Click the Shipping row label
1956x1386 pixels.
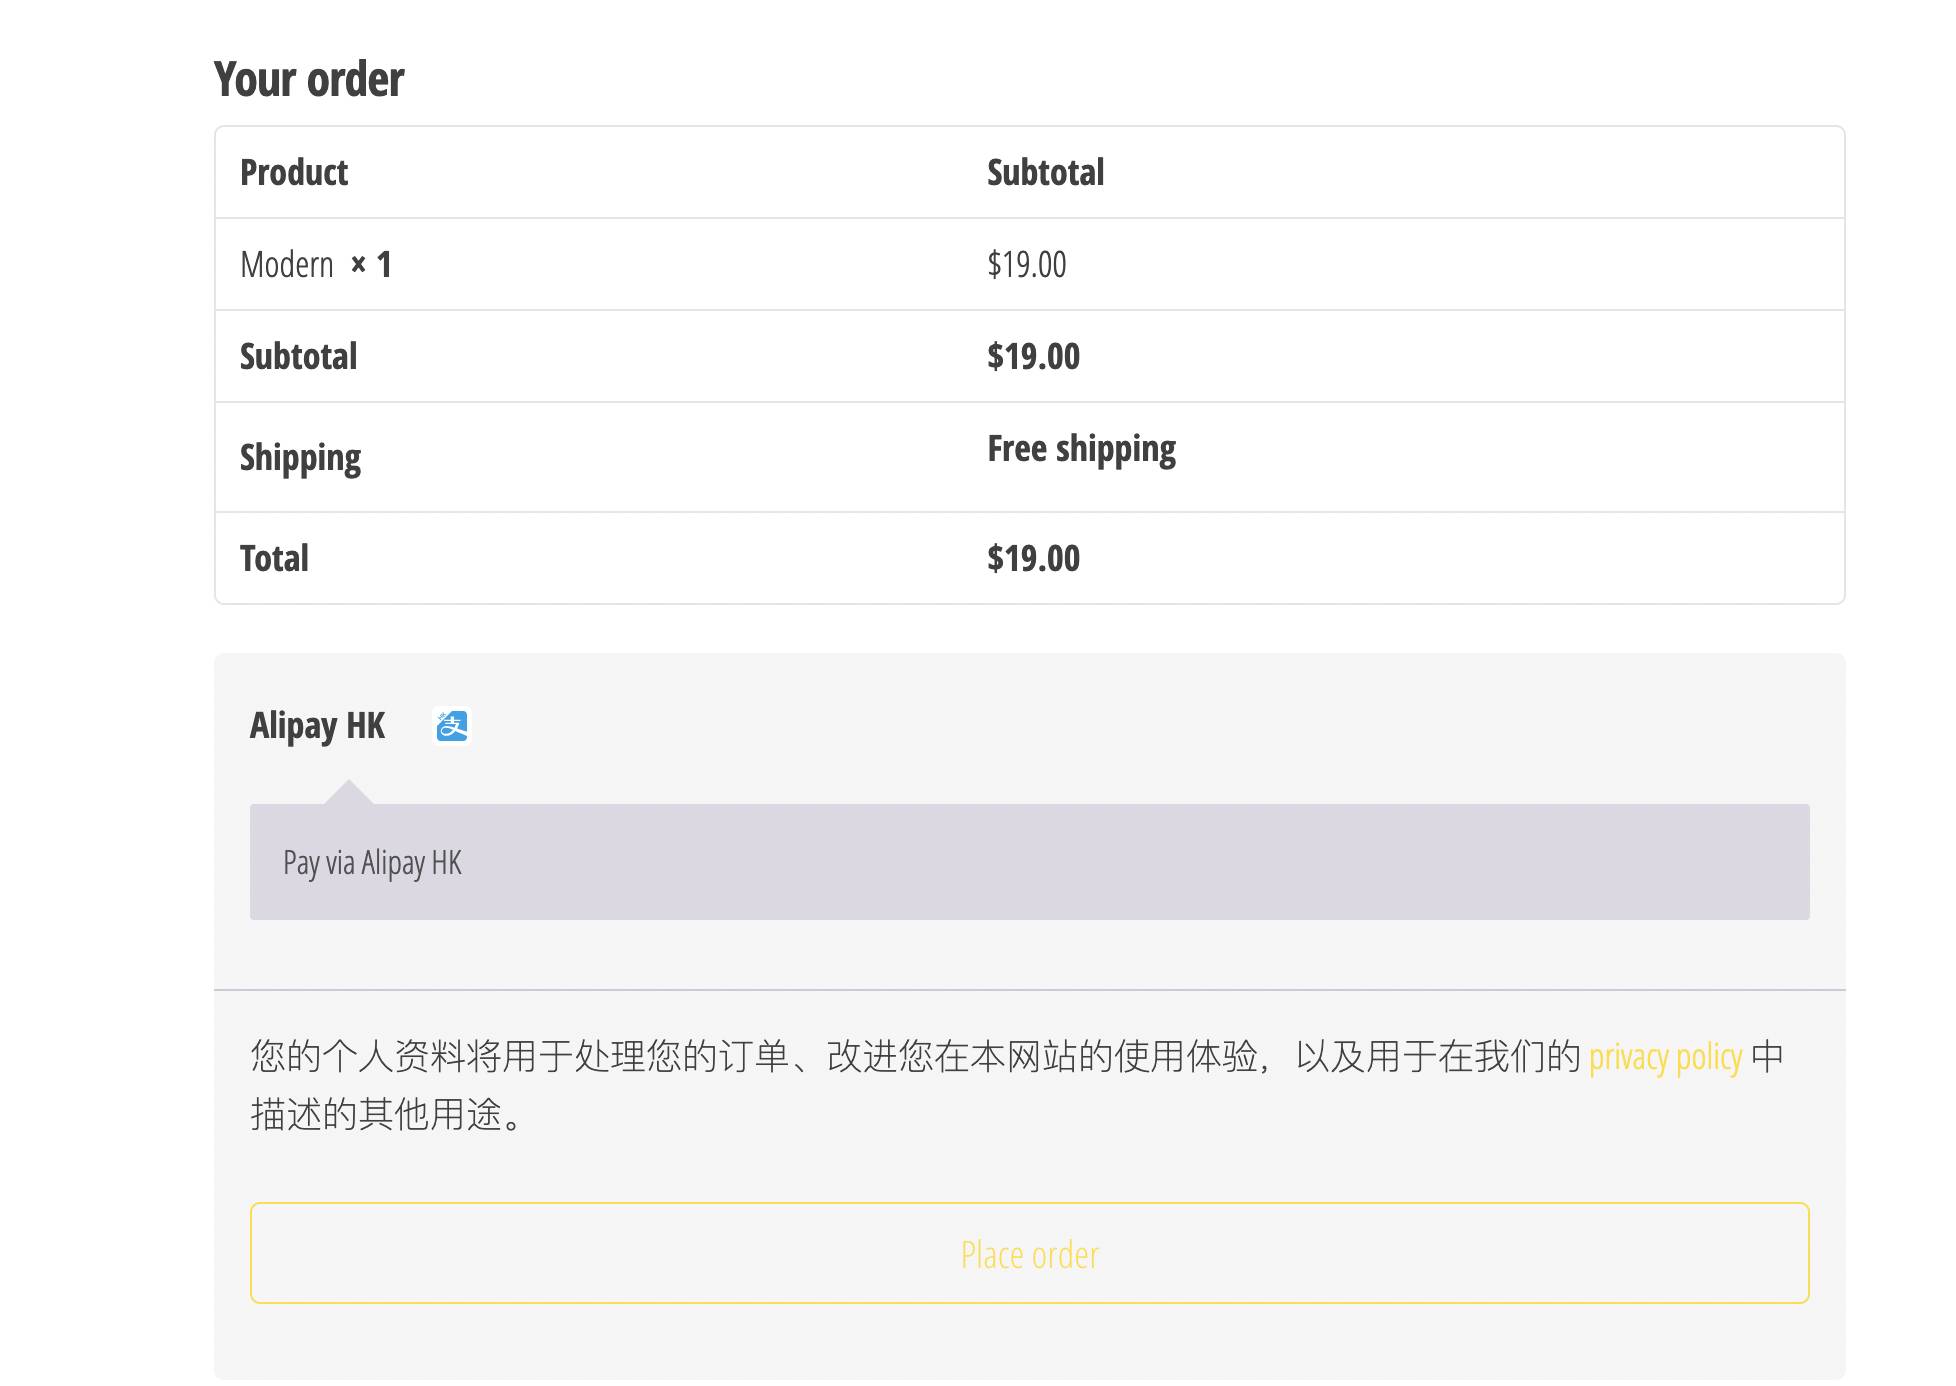coord(300,458)
